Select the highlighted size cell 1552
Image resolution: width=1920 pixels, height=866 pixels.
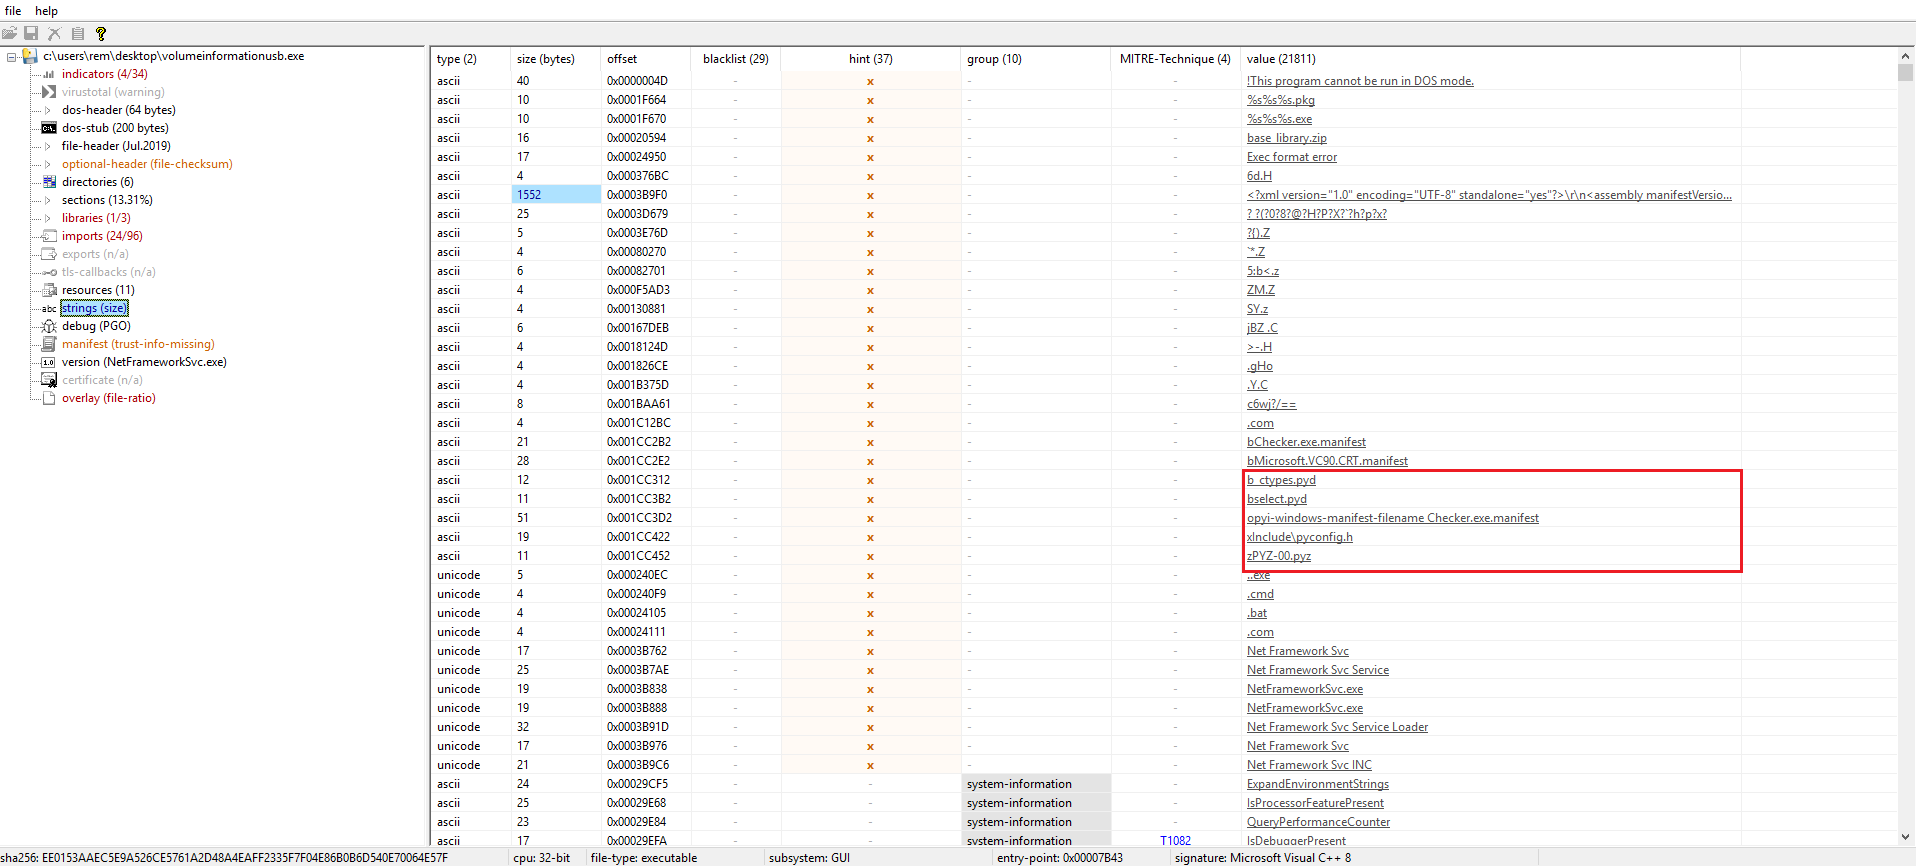coord(556,195)
